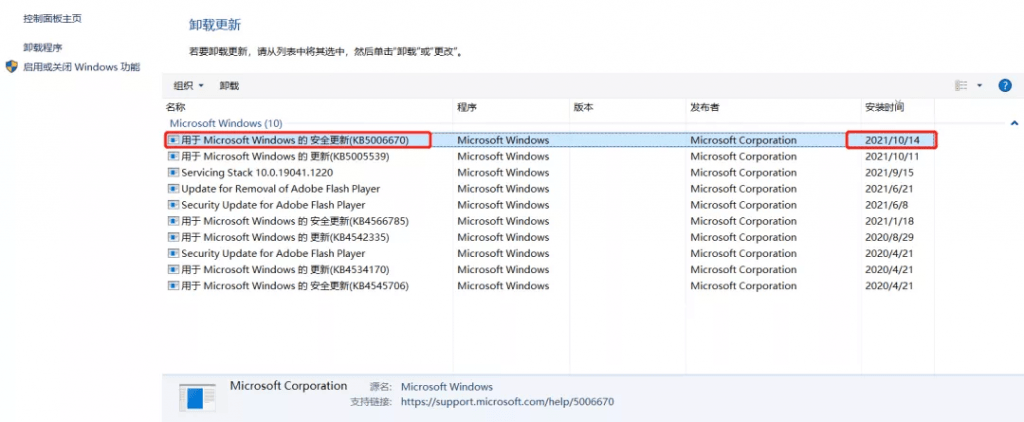Open 控制面板主页 link
1024x422 pixels.
(x=52, y=19)
